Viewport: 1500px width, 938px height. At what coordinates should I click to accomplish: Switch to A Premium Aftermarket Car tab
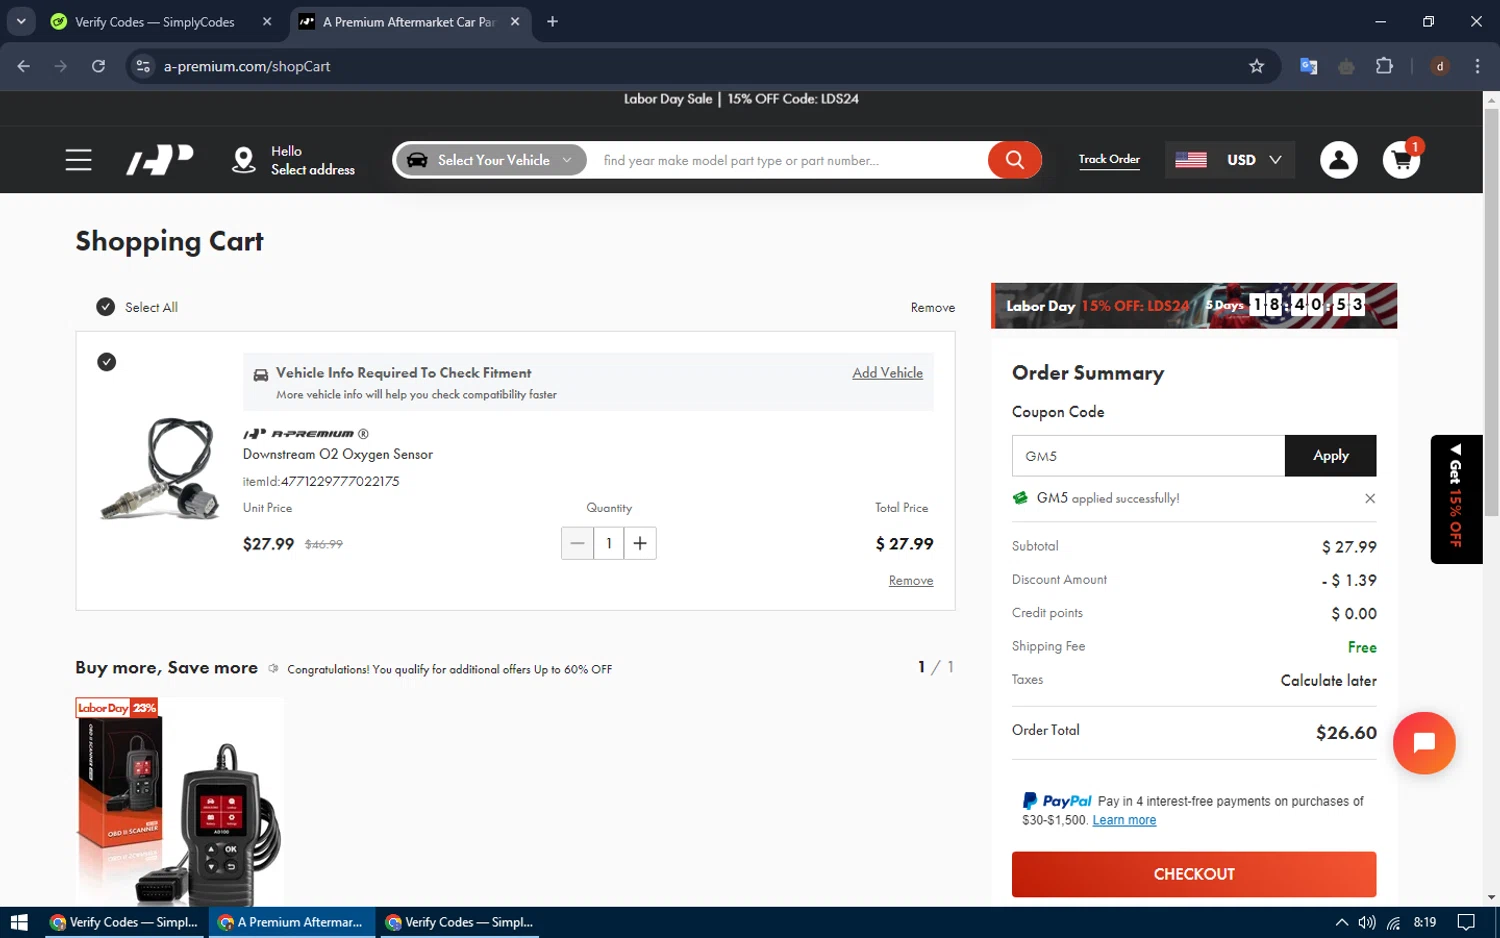point(409,21)
